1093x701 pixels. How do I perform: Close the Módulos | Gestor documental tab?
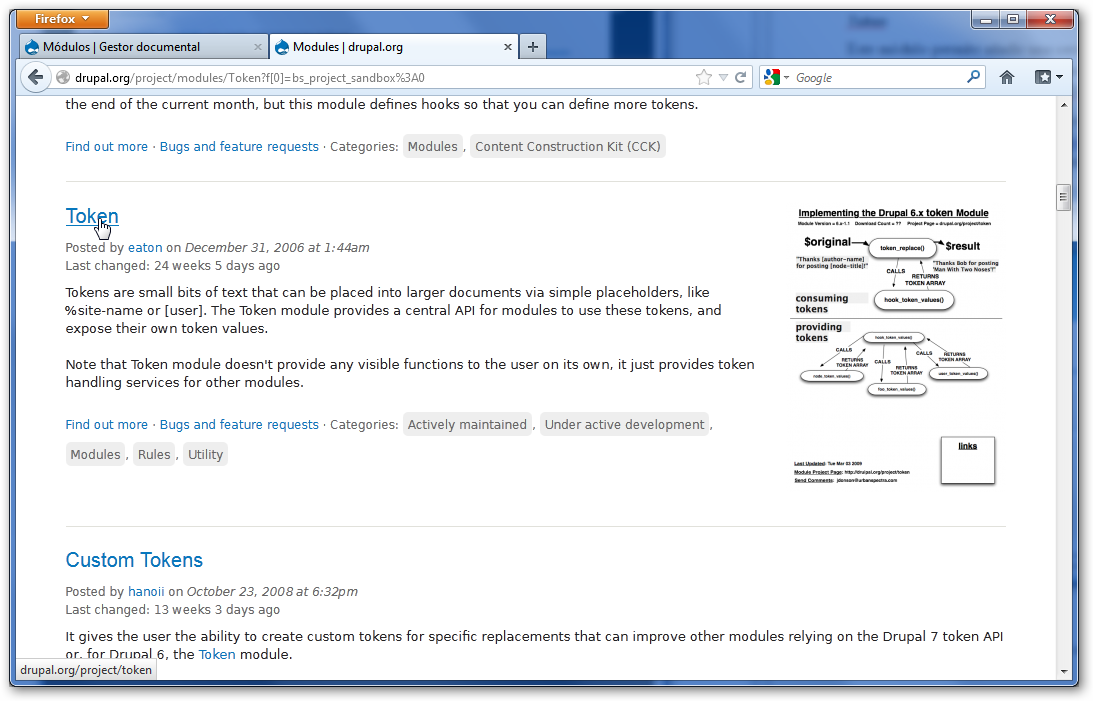tap(258, 47)
